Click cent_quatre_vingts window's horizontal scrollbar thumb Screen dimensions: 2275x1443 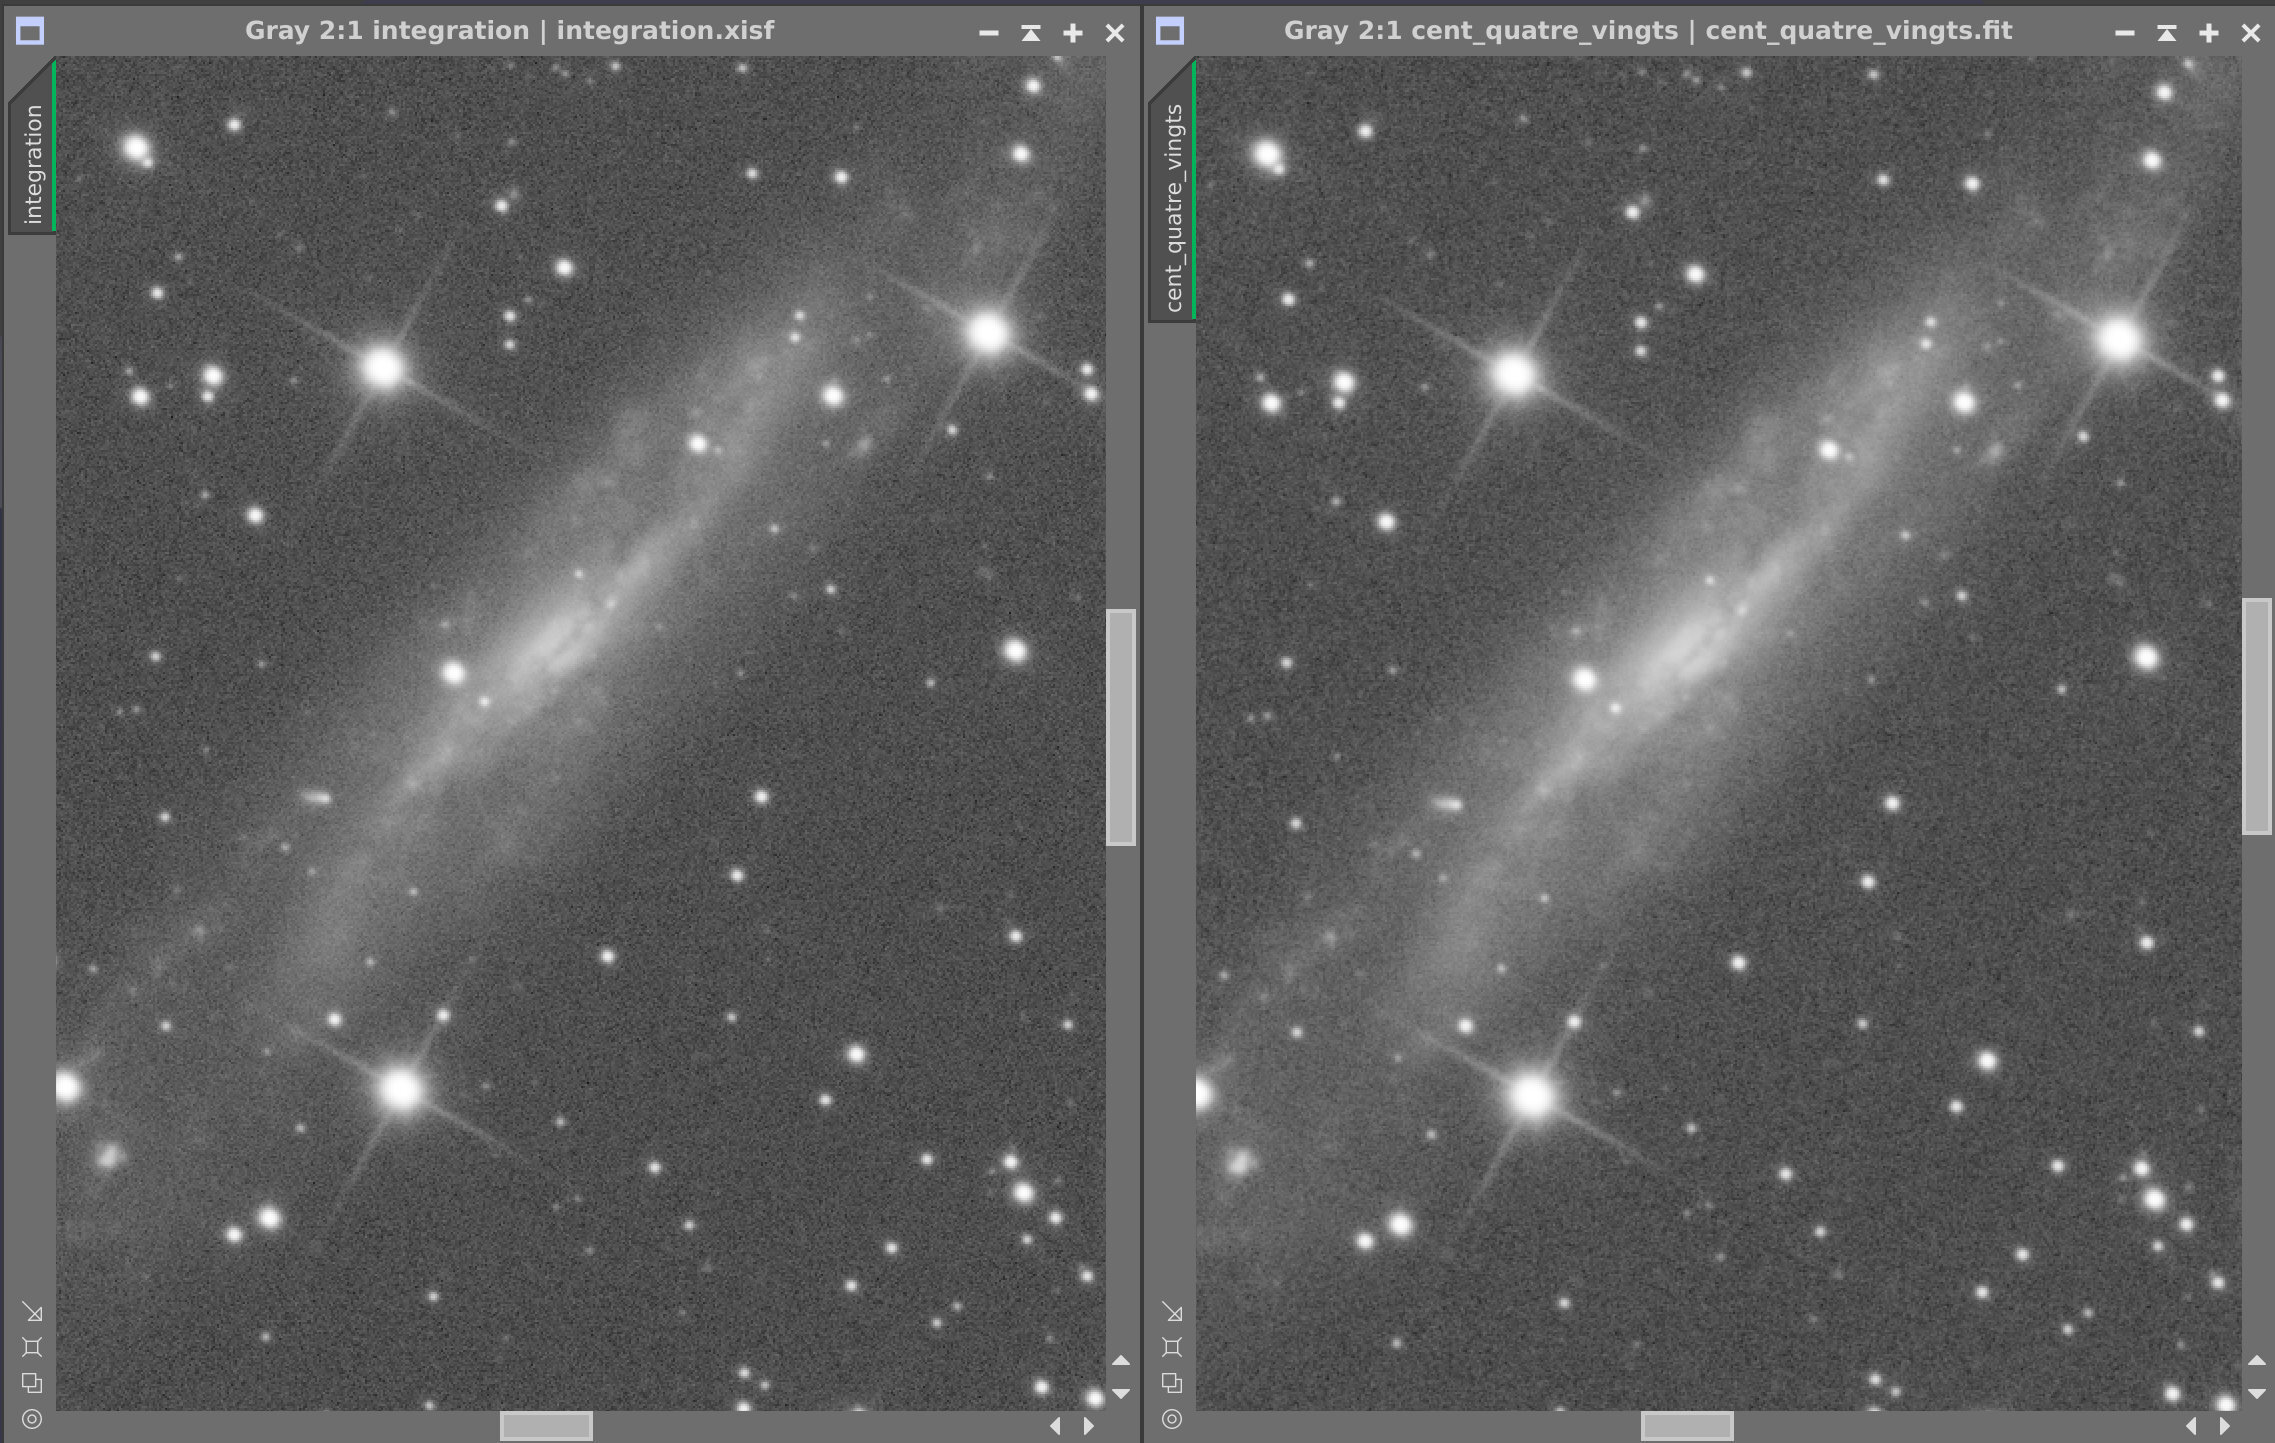point(1687,1425)
